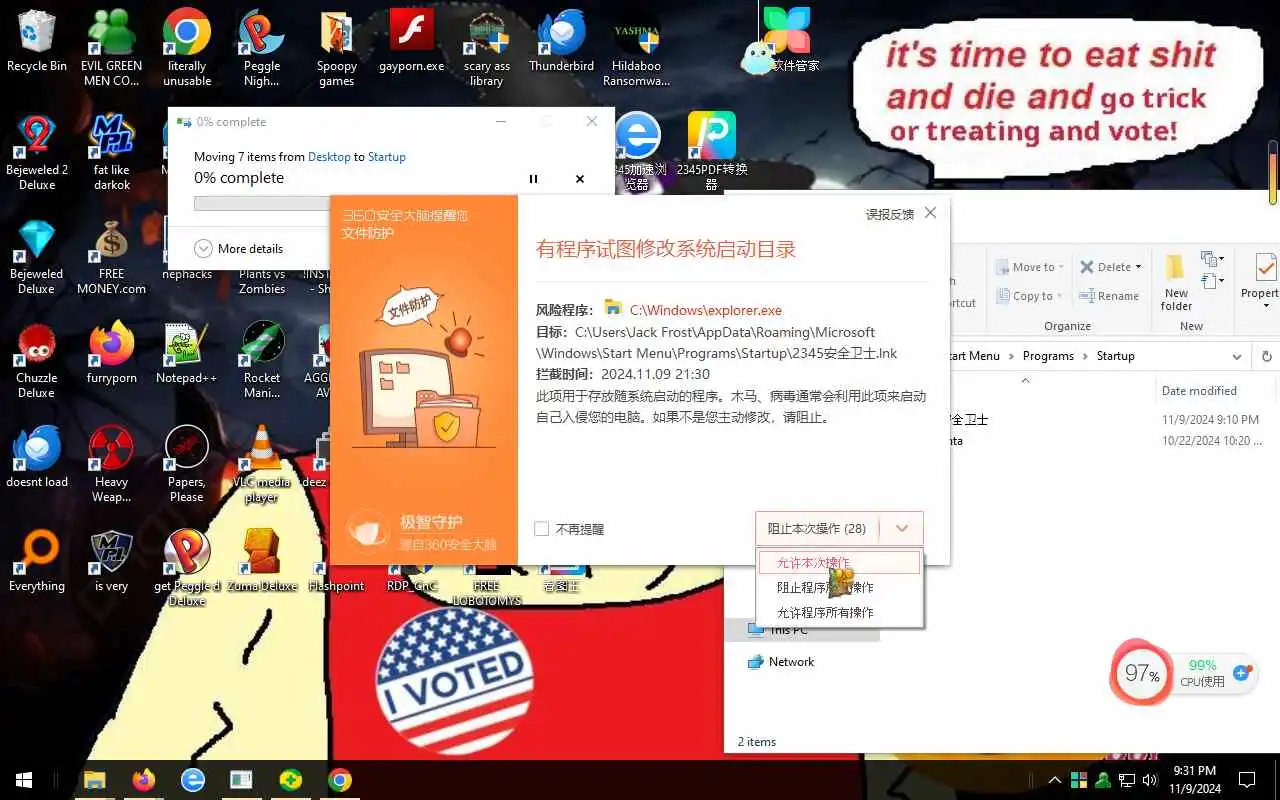The width and height of the screenshot is (1280, 800).
Task: Open FREE MONEY.com desktop icon
Action: [x=112, y=255]
